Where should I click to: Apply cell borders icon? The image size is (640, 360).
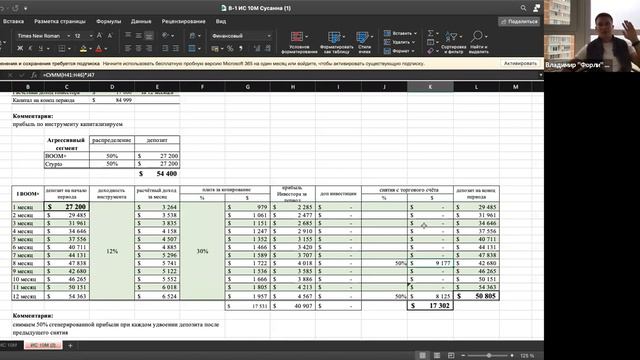[x=61, y=49]
